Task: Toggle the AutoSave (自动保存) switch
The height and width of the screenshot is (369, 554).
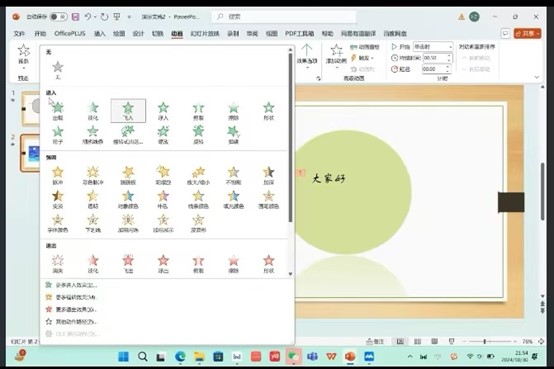Action: 58,17
